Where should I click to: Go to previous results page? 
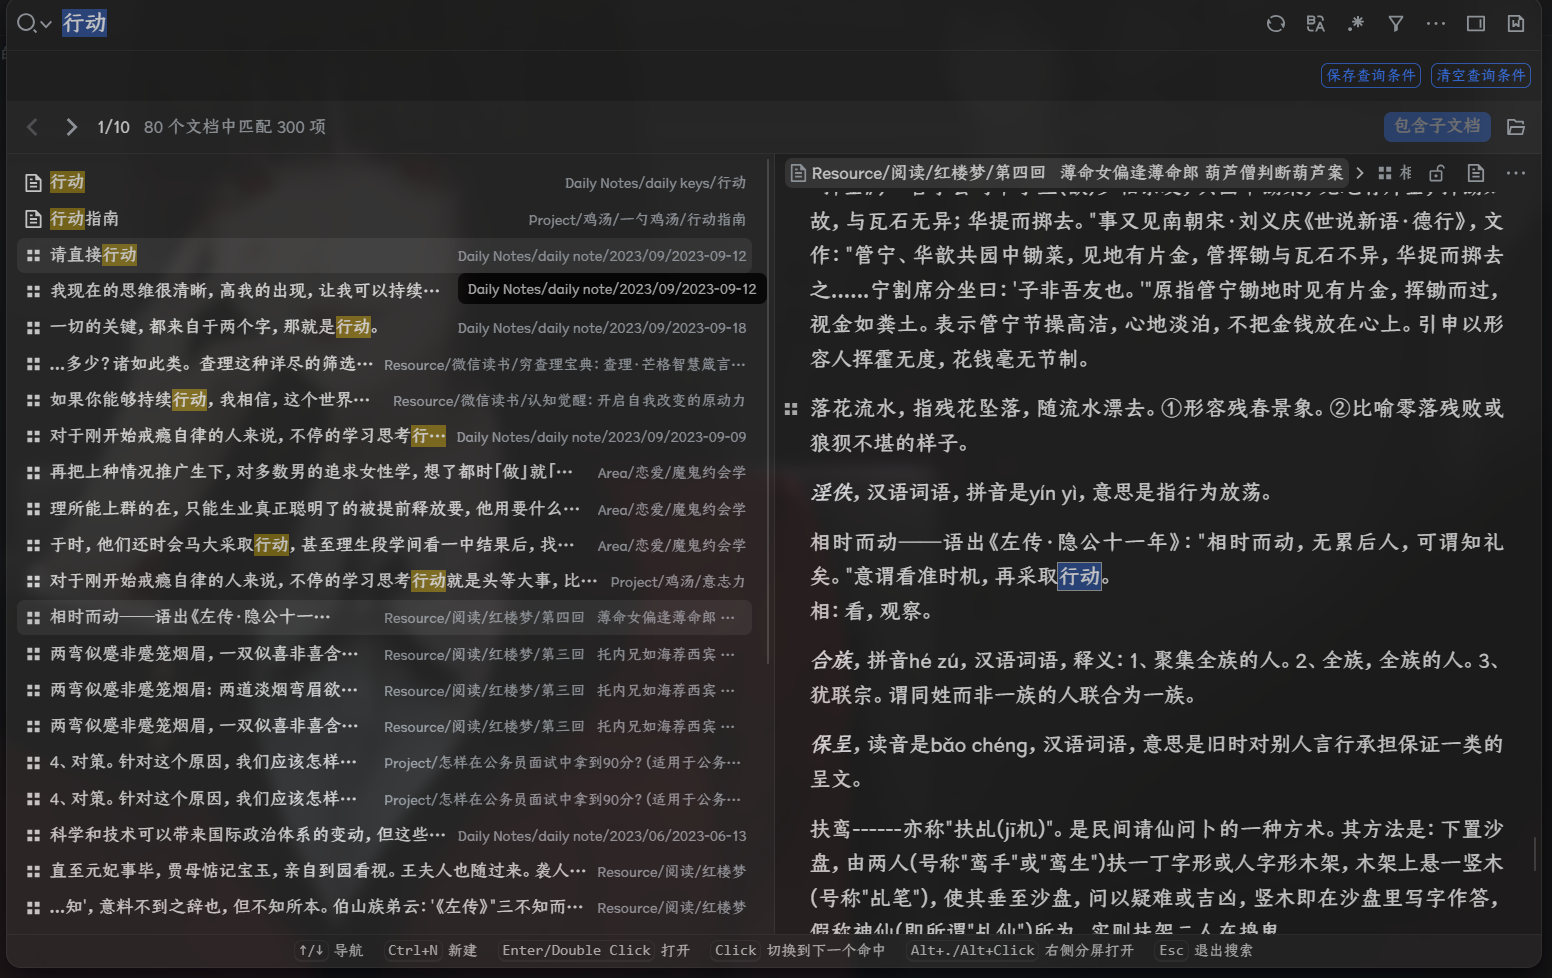(x=32, y=127)
